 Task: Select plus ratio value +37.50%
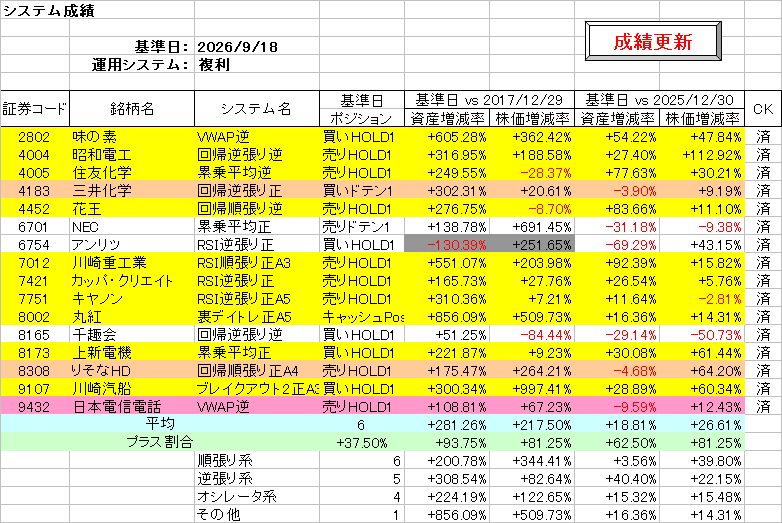[x=362, y=443]
